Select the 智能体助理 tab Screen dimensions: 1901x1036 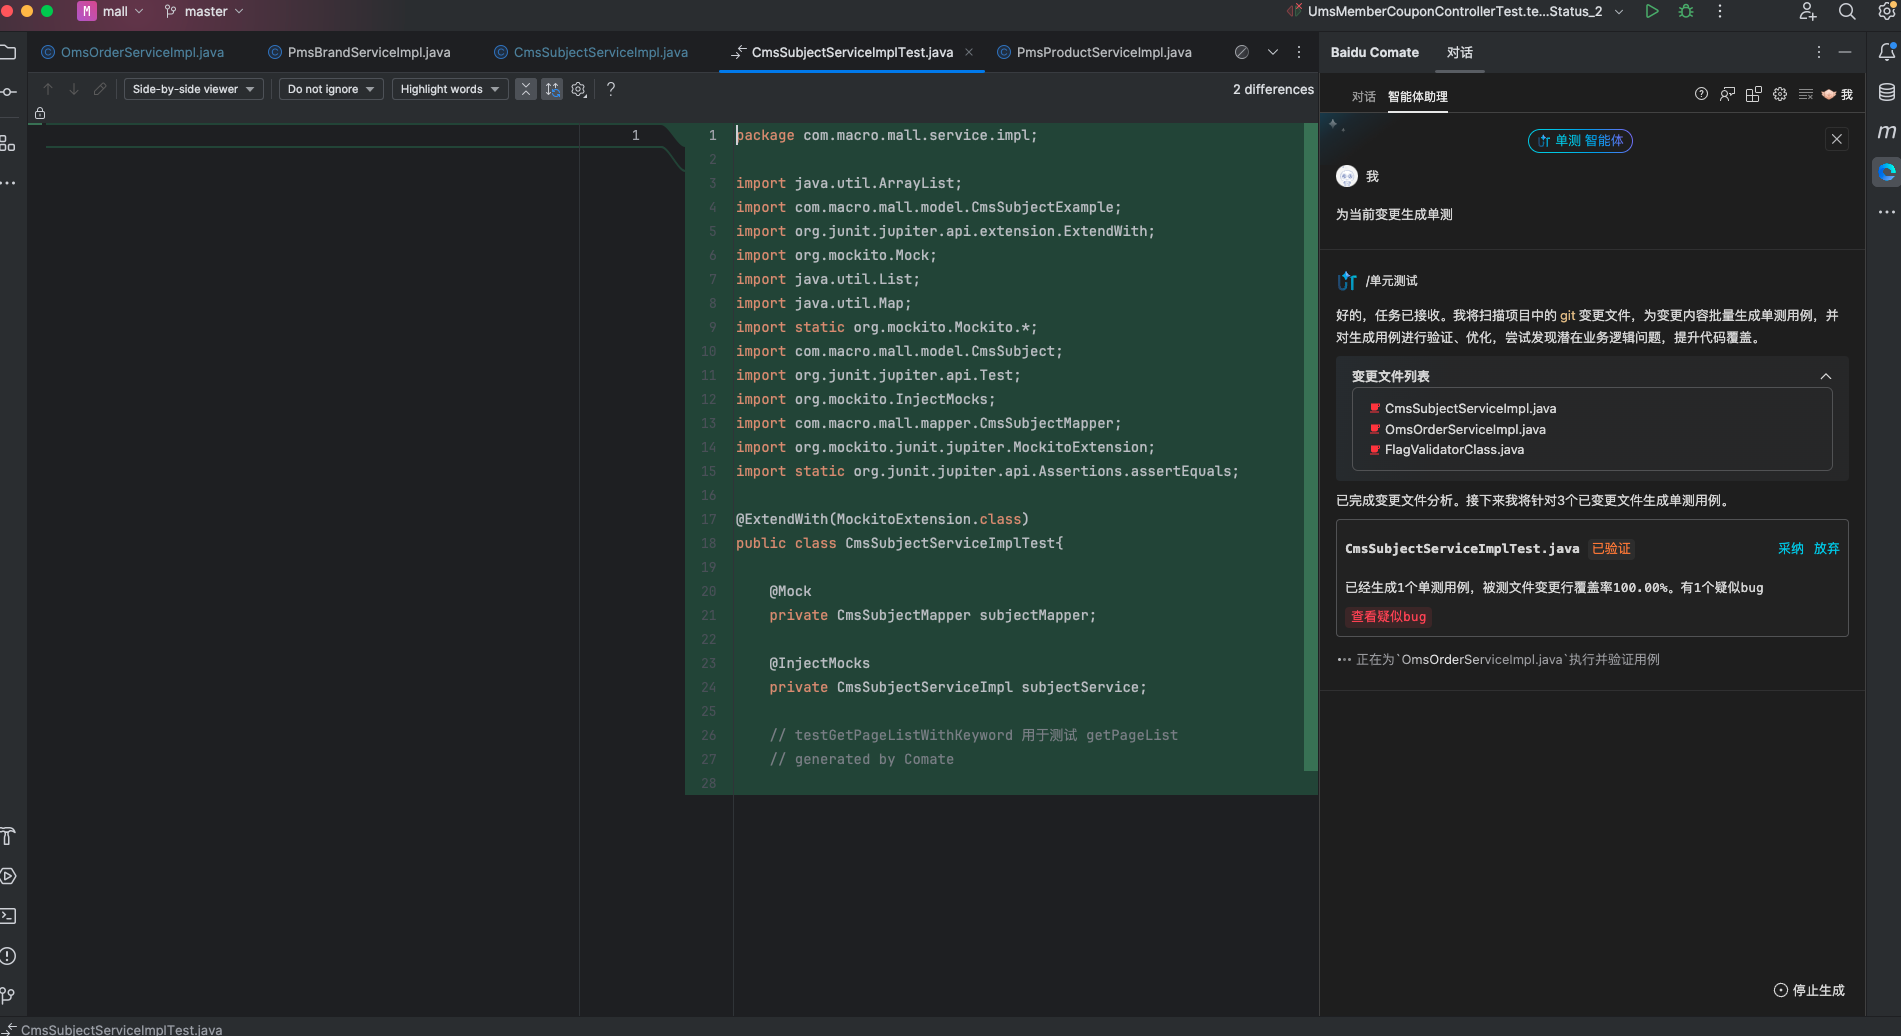tap(1417, 97)
